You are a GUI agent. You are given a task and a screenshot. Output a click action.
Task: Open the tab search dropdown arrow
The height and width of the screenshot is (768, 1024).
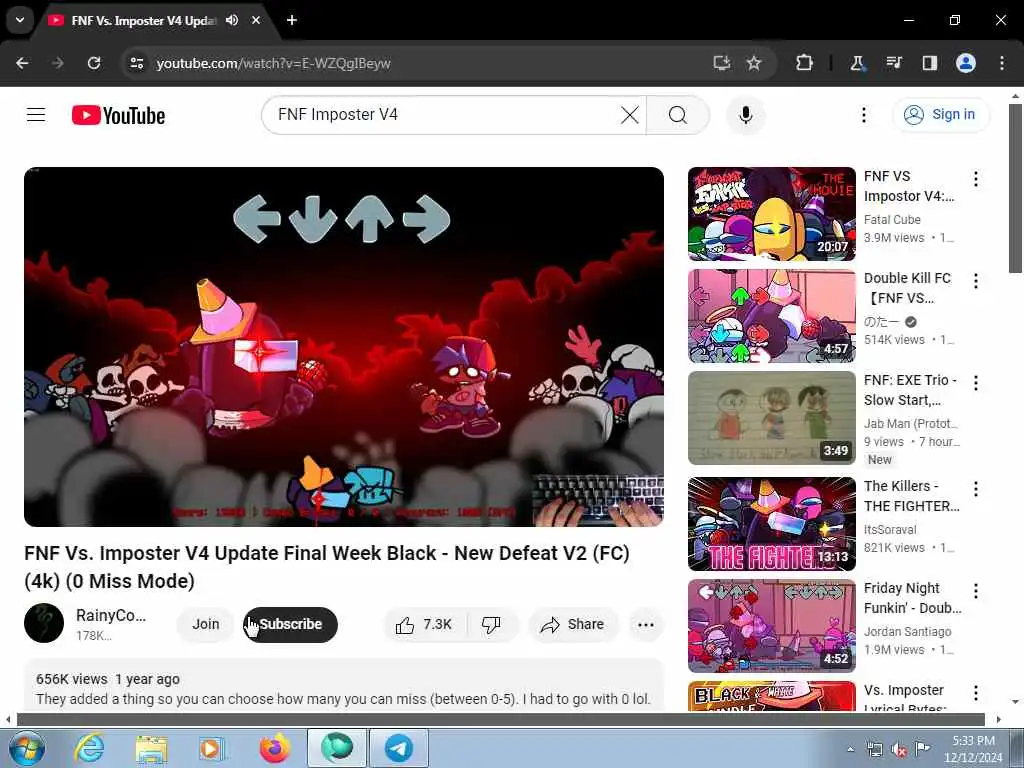pos(20,20)
